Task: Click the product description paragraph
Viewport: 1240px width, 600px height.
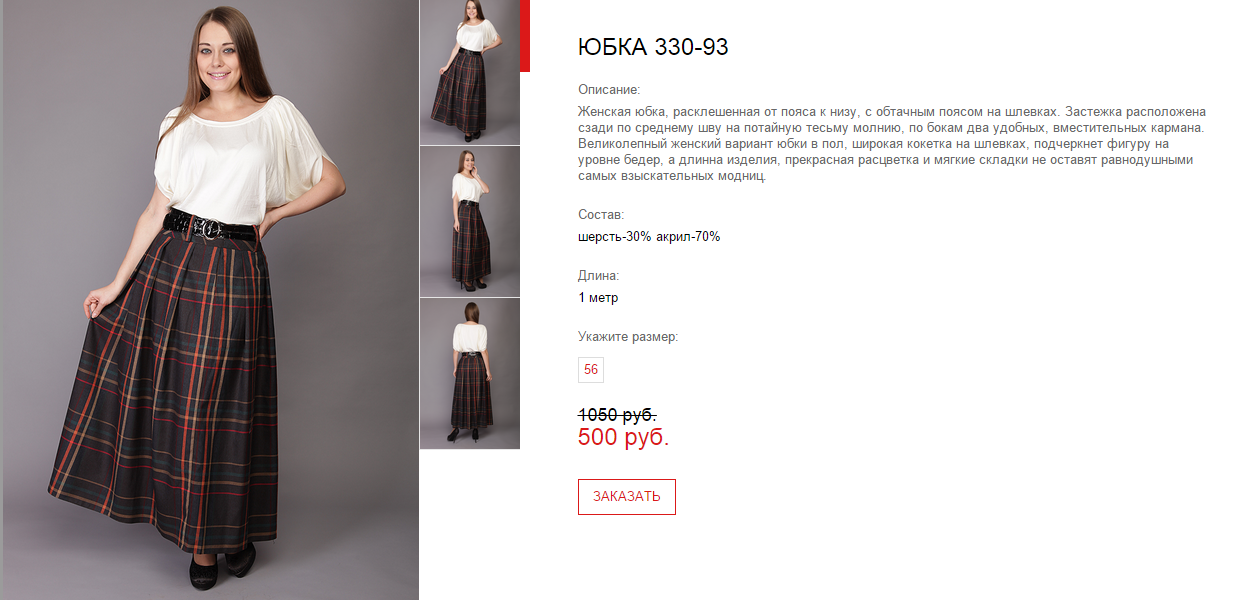Action: point(892,143)
